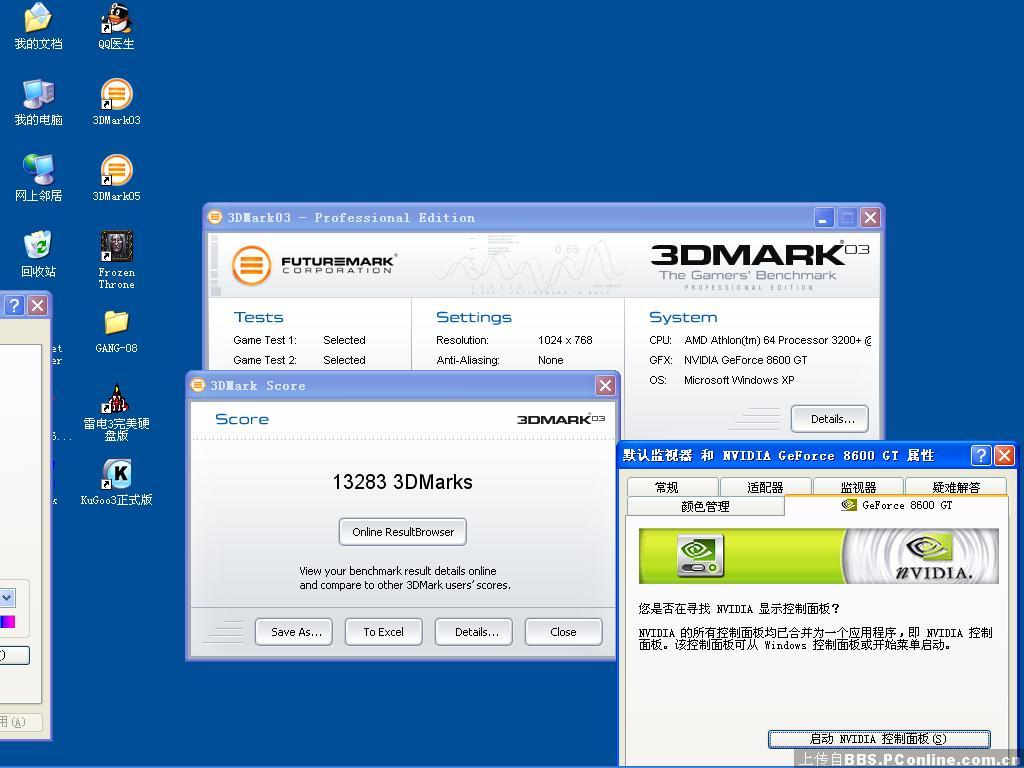The image size is (1024, 768).
Task: Click the 13283 3DMarks score text
Action: [x=402, y=482]
